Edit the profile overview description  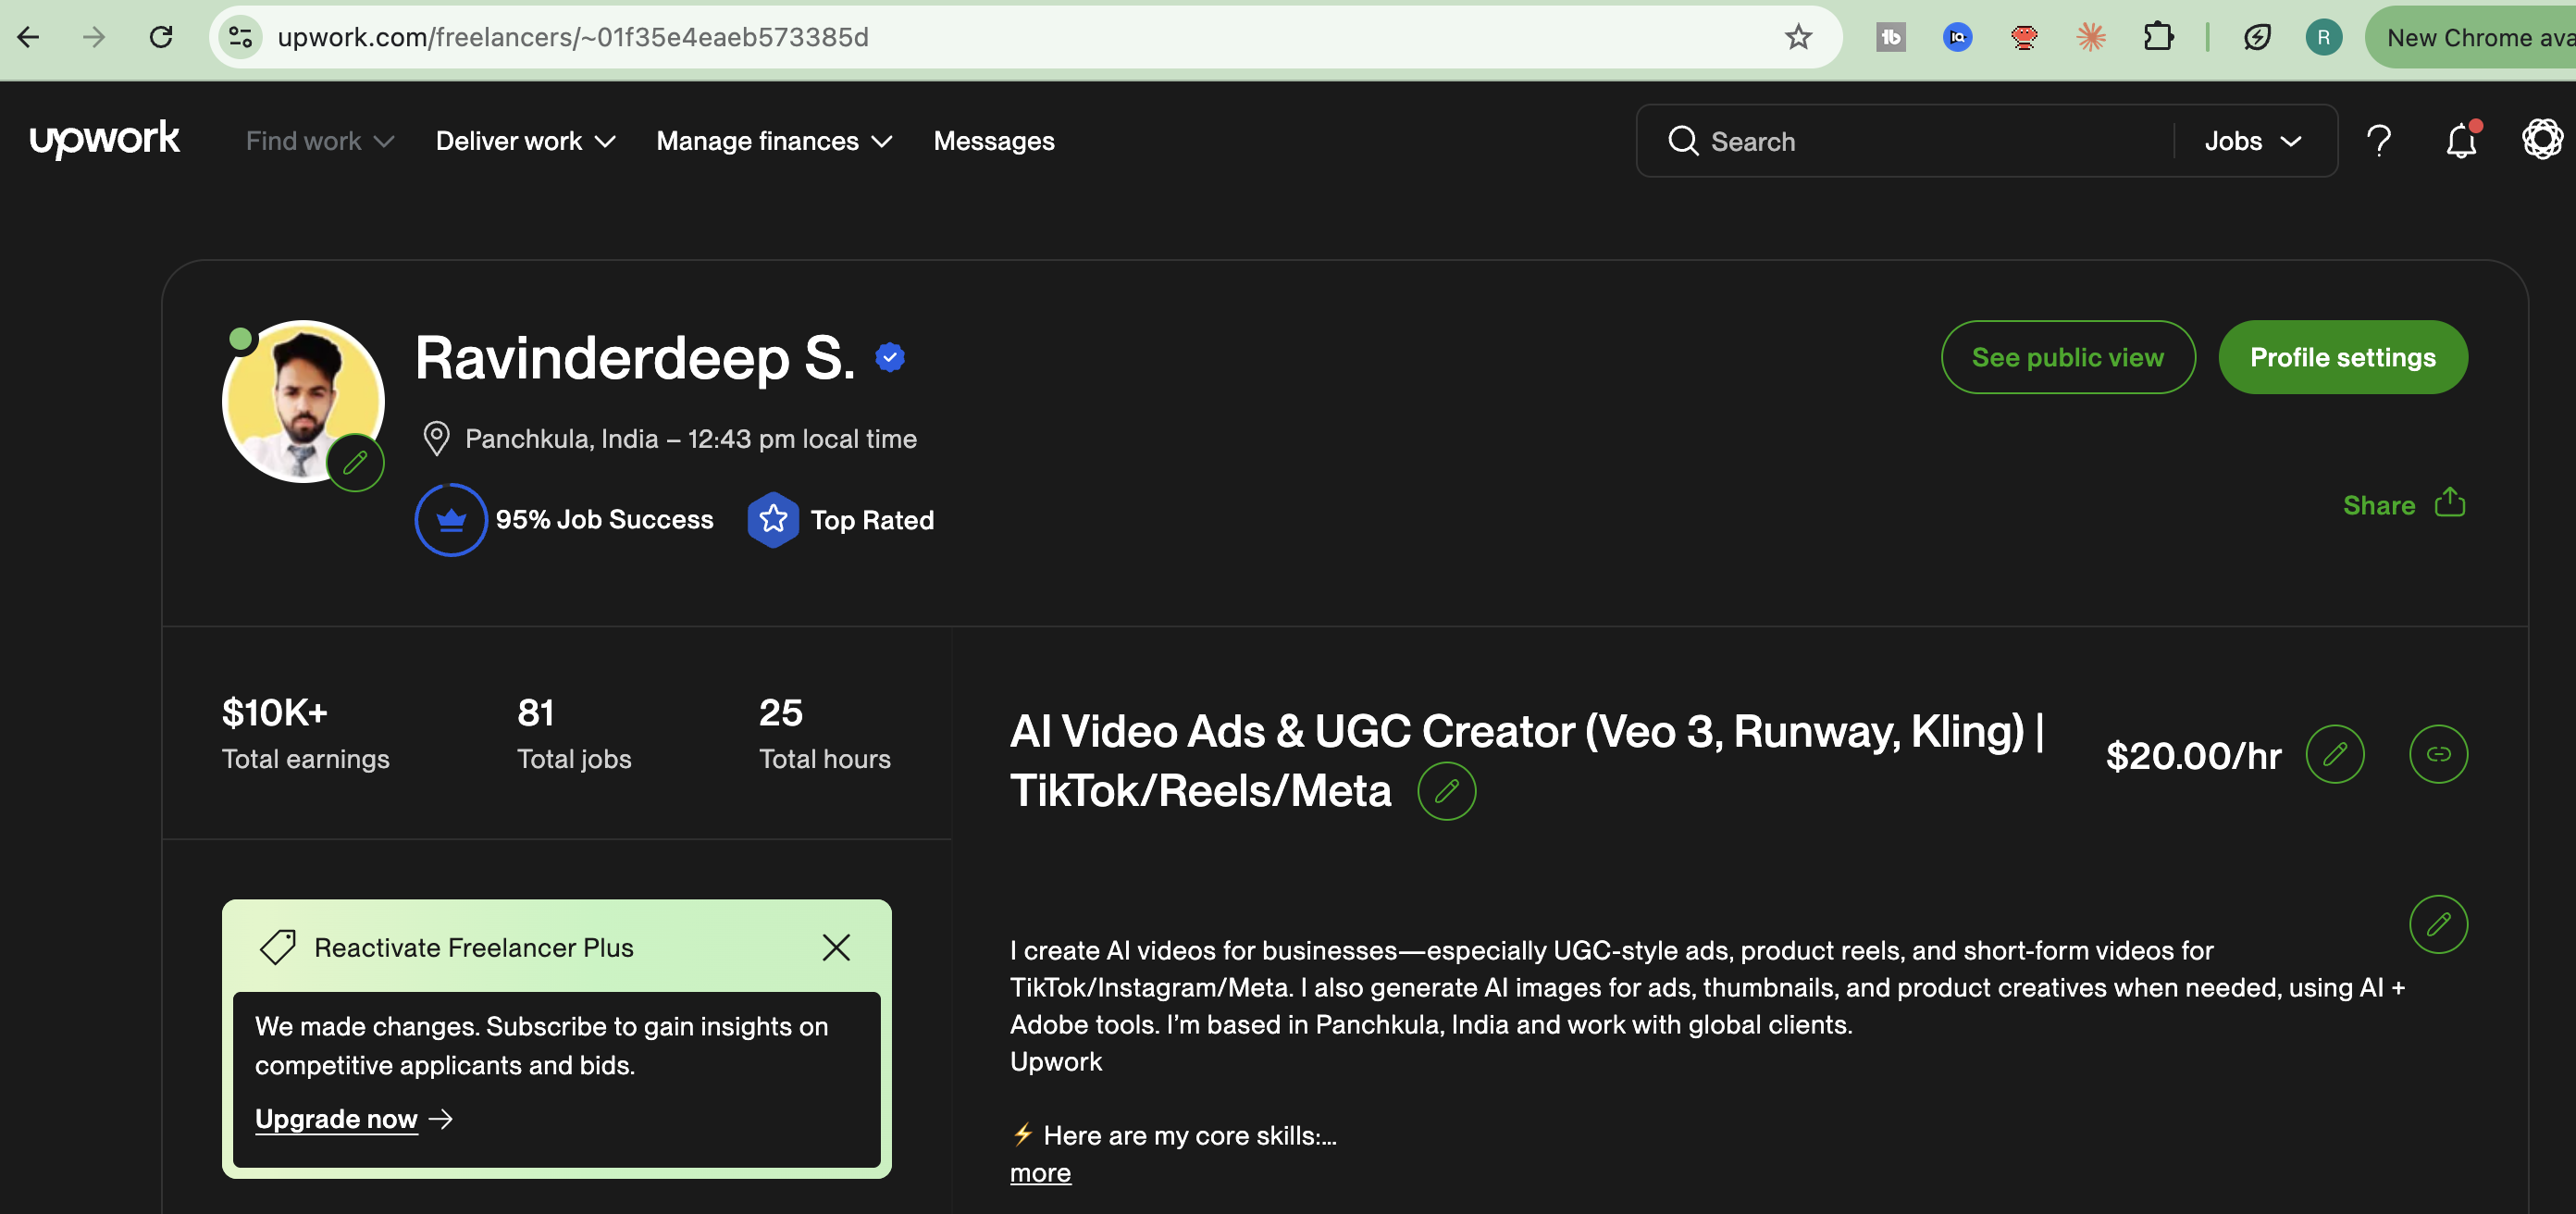point(2438,924)
